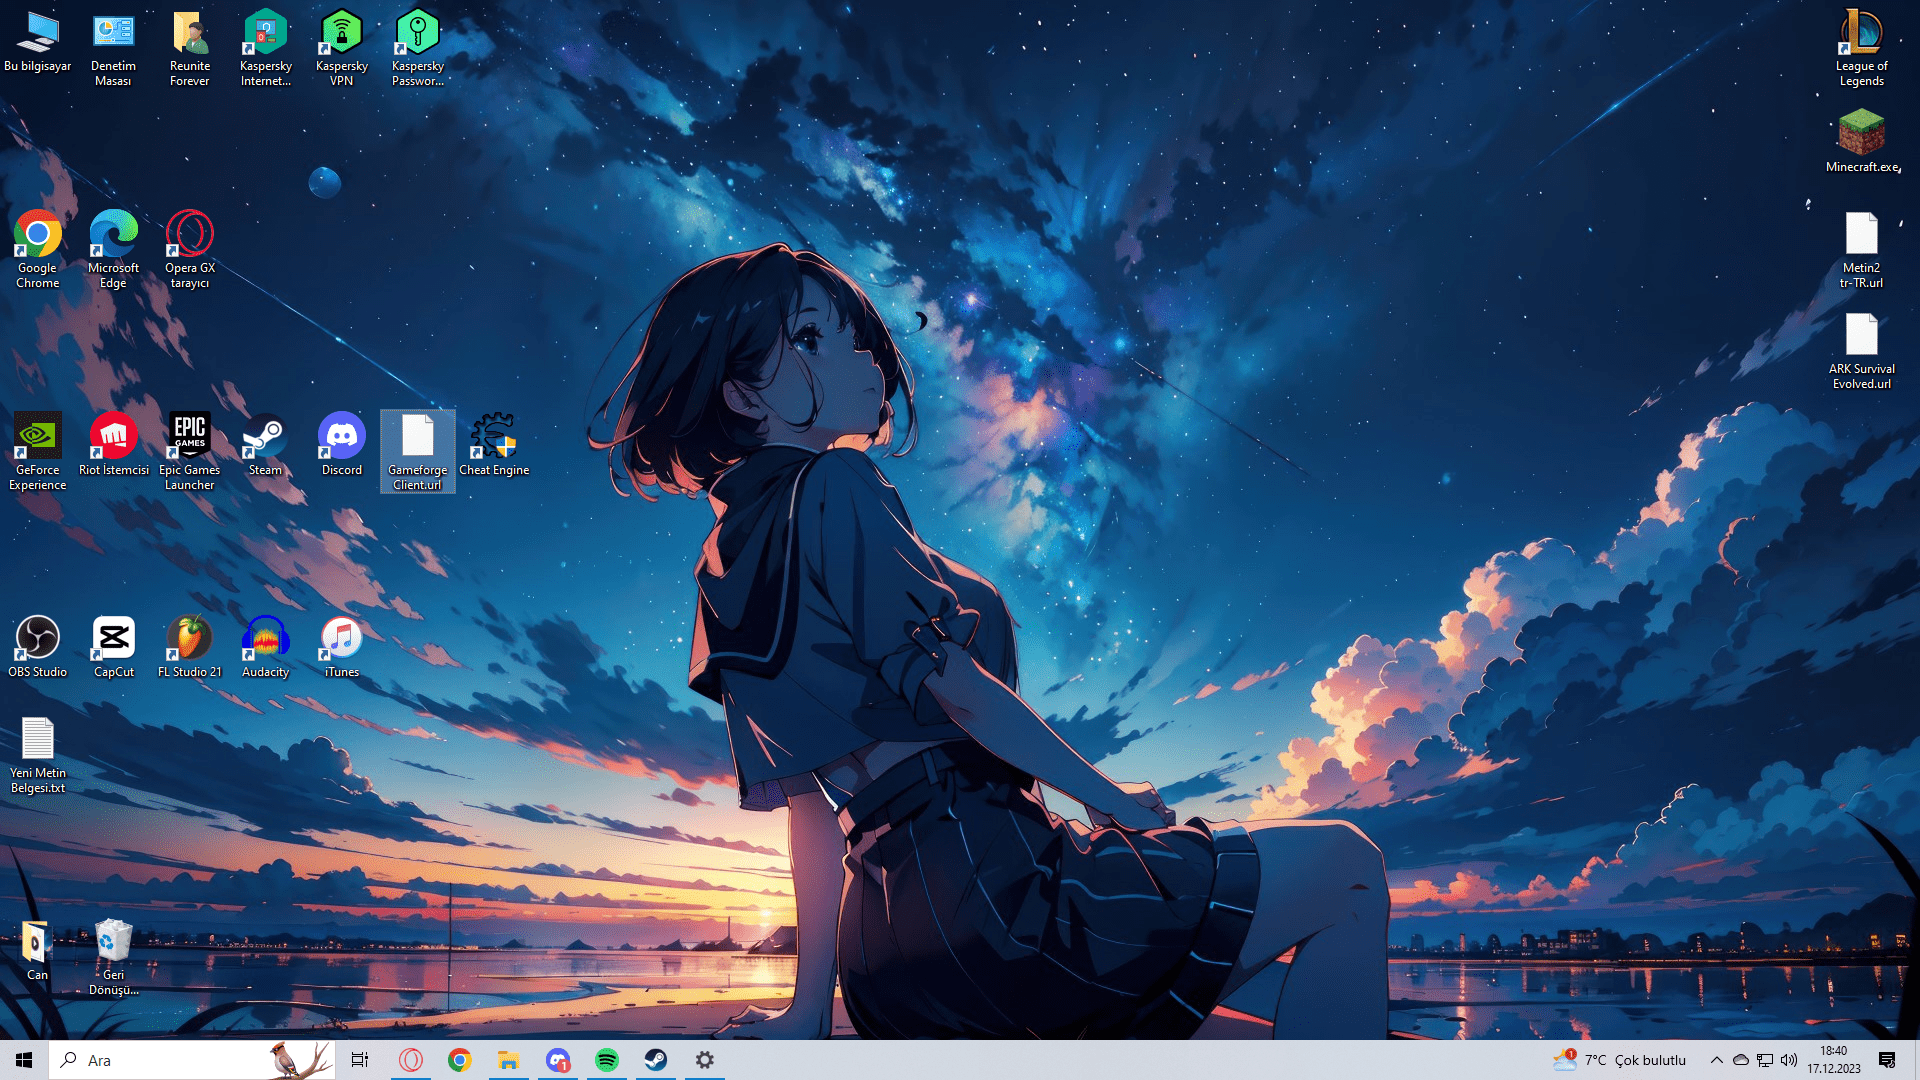Select Google Chrome desktop icon
The height and width of the screenshot is (1080, 1920).
coord(37,250)
